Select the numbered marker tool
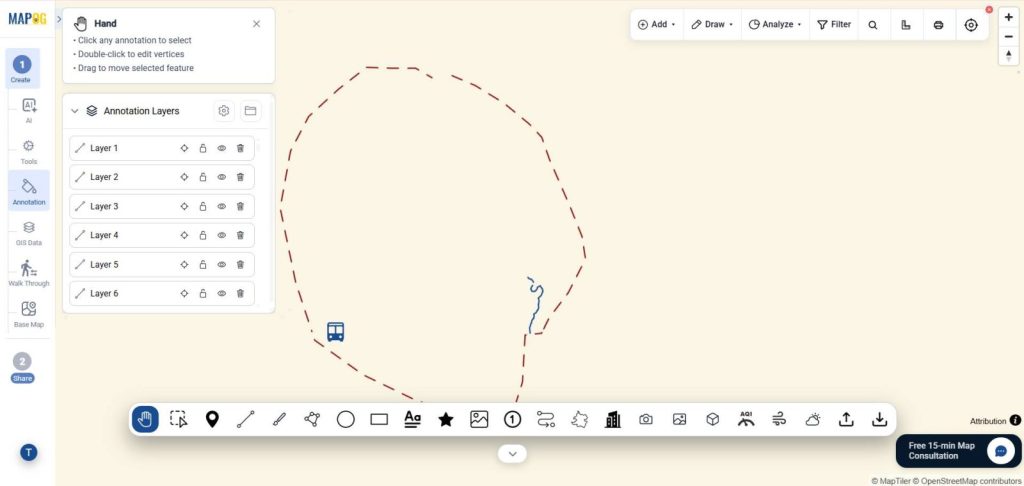The image size is (1024, 486). click(x=513, y=419)
